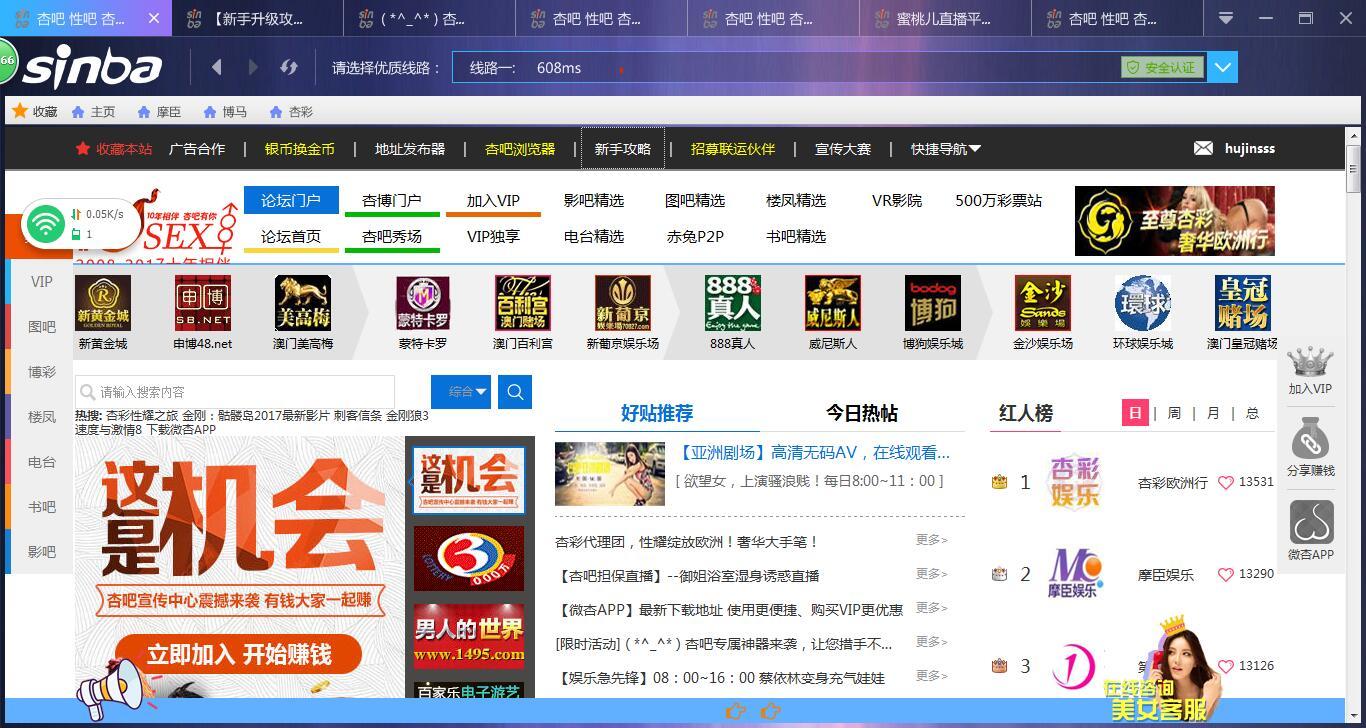Switch the 红人榜 ranking to 总
Screen dimensions: 1366x728
1252,413
